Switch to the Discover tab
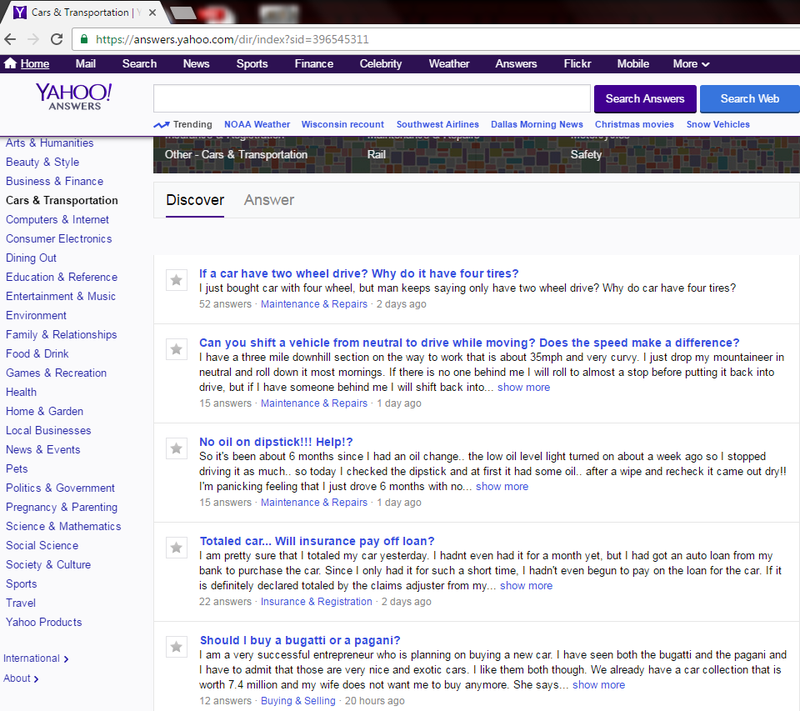 195,200
